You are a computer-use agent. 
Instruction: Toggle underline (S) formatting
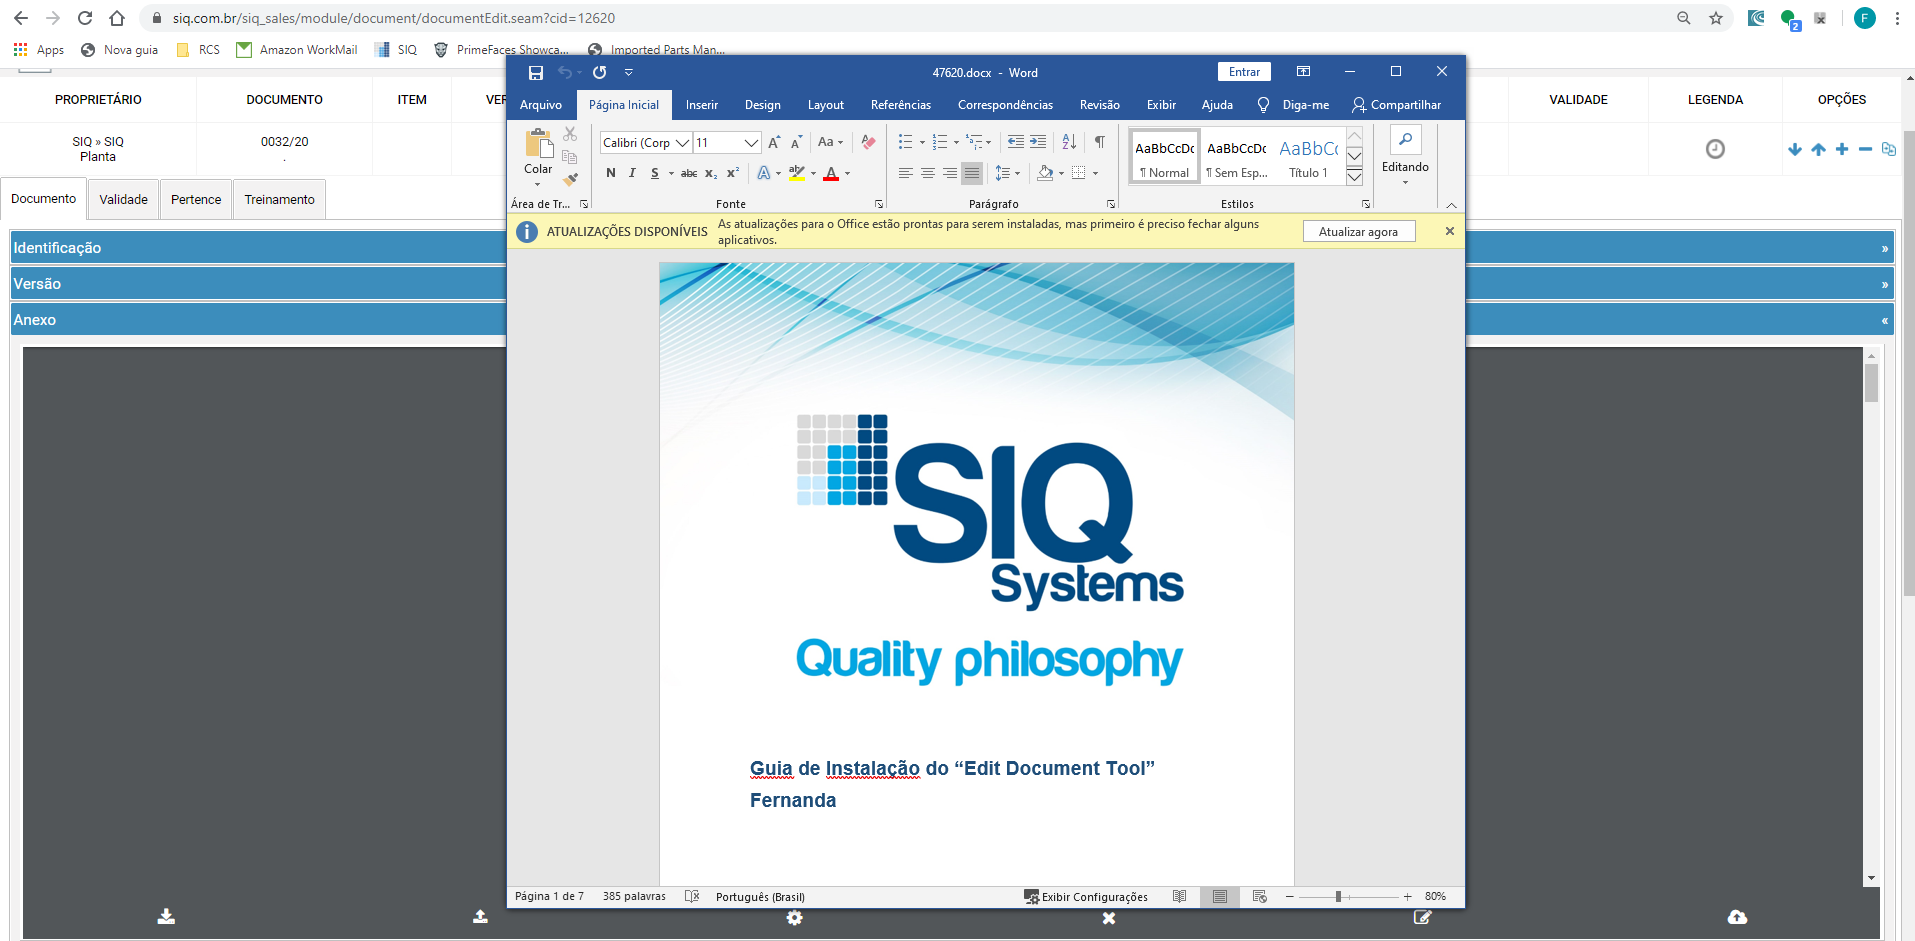(x=655, y=174)
